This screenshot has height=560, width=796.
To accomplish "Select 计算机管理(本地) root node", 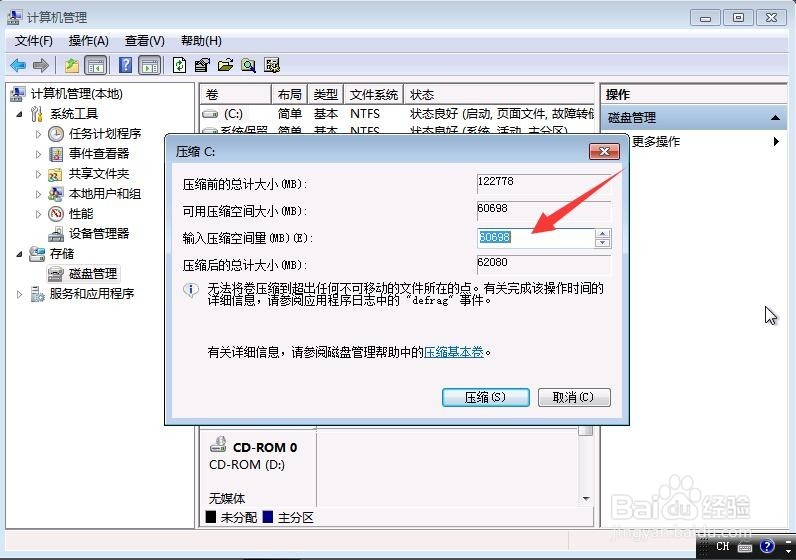I will [x=76, y=93].
